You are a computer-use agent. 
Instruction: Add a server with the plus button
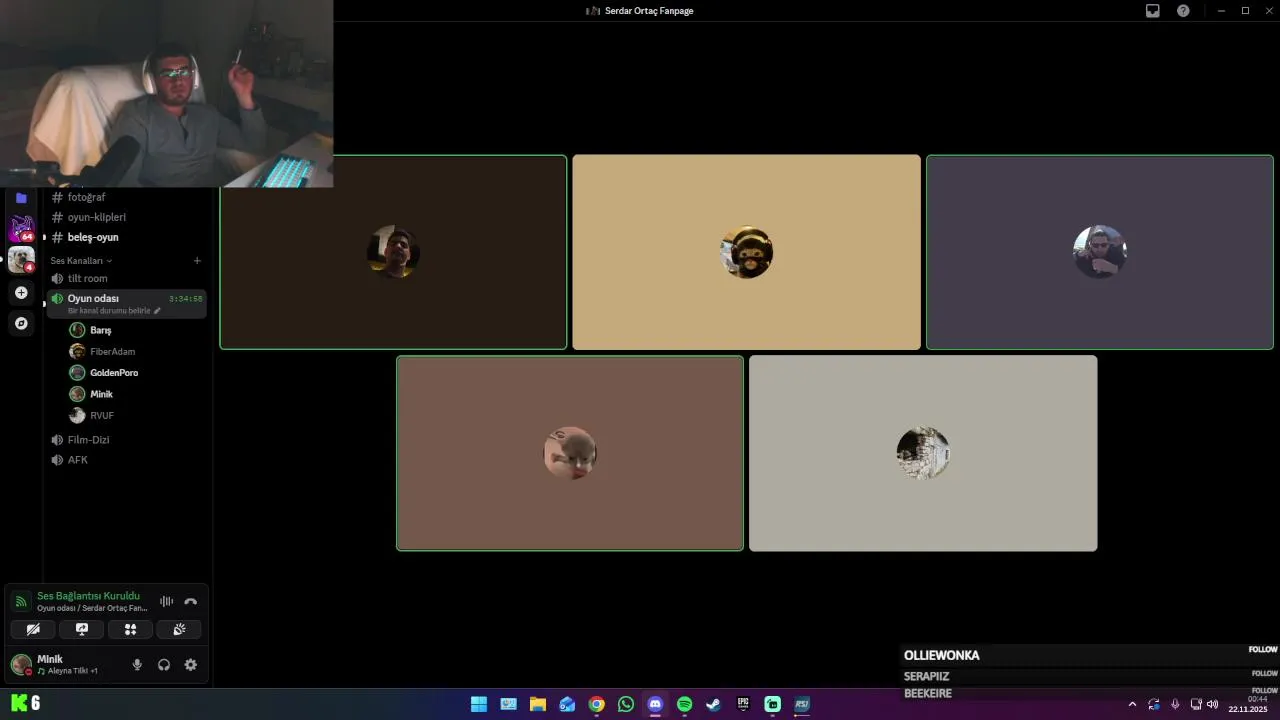21,293
